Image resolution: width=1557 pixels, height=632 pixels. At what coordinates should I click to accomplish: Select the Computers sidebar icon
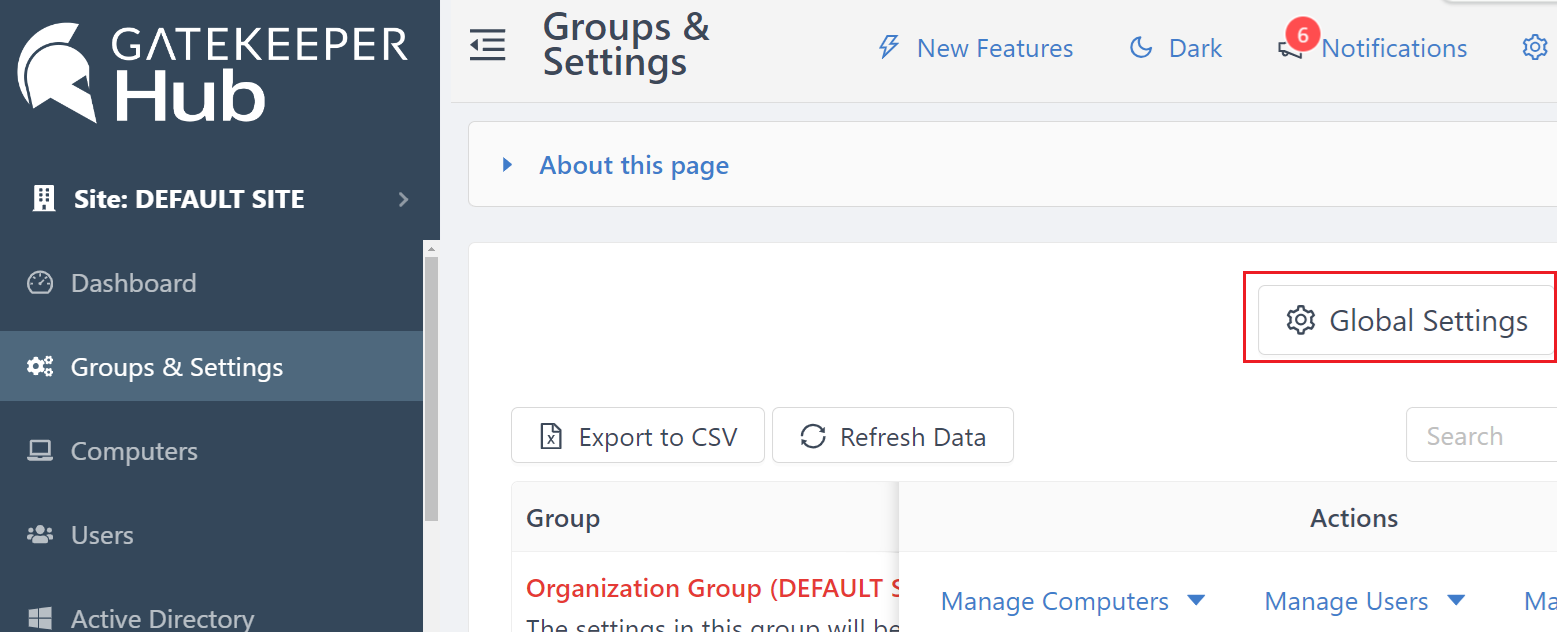tap(40, 450)
